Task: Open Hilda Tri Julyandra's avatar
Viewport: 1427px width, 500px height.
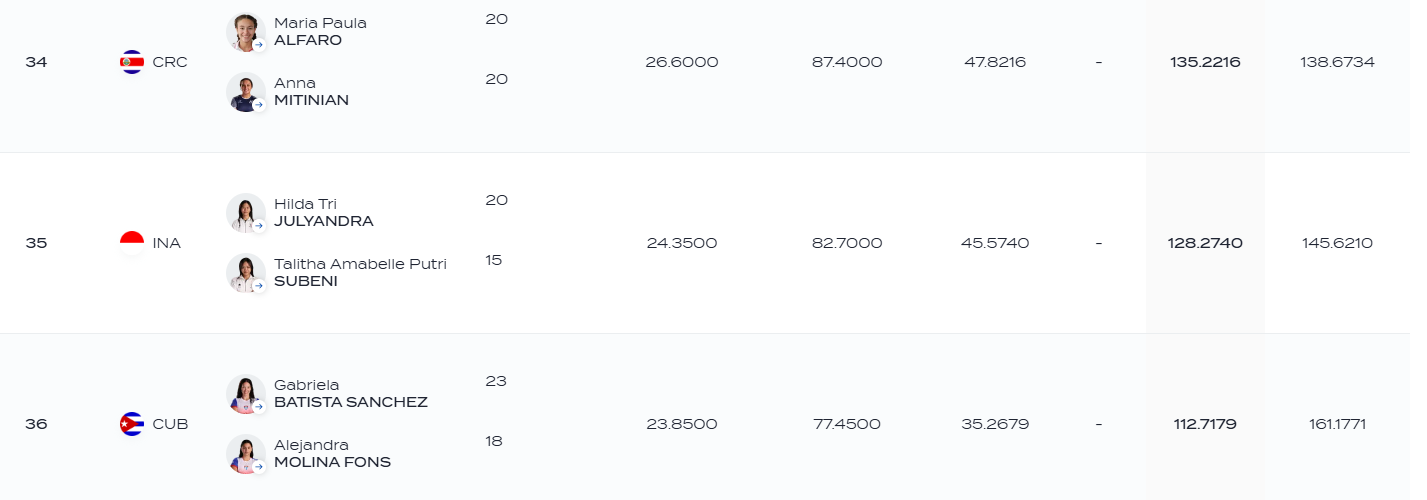Action: pyautogui.click(x=246, y=213)
